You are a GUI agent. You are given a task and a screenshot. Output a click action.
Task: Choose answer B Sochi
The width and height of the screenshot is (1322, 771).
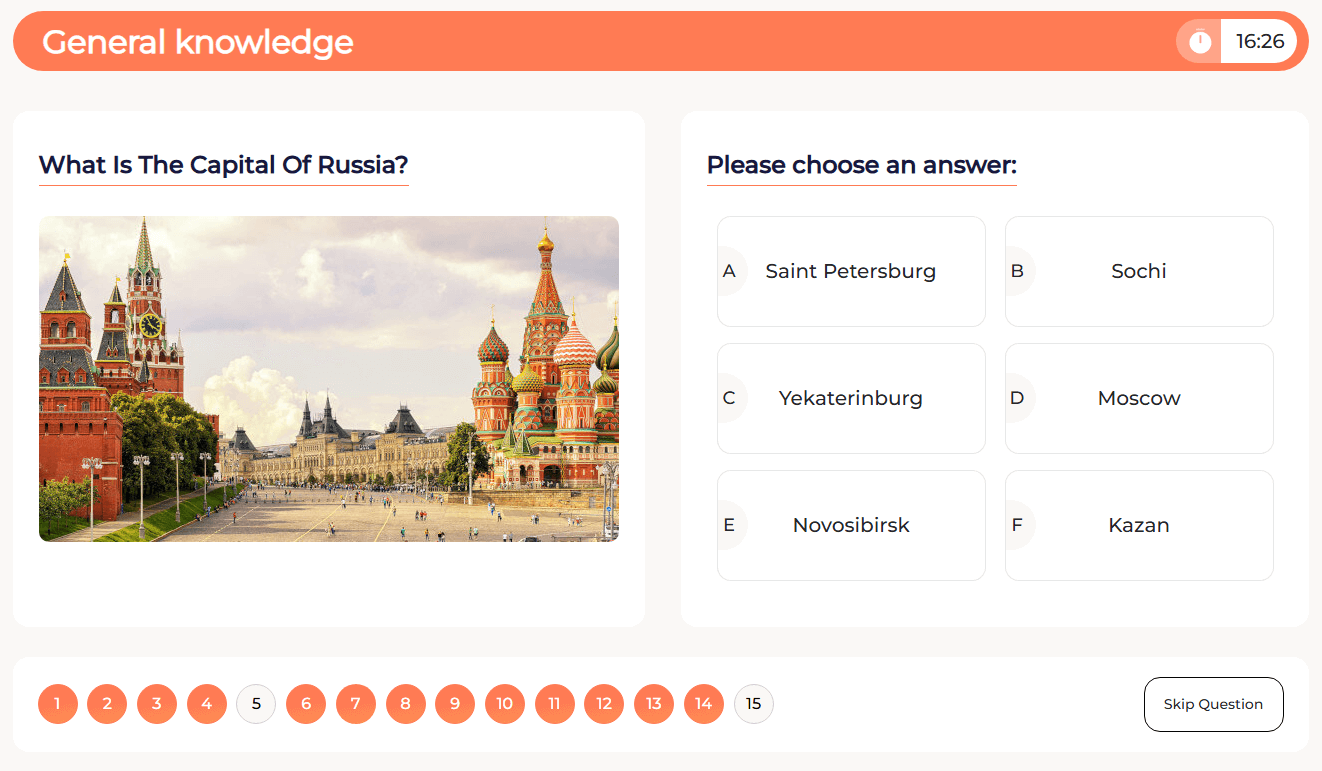1139,271
